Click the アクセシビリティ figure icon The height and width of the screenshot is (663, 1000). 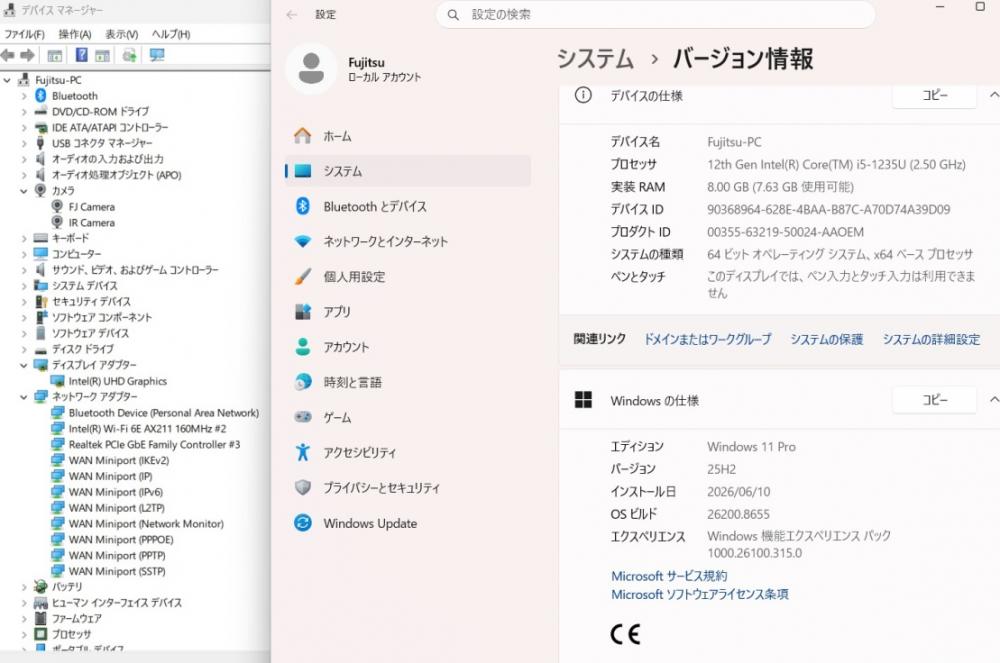coord(302,452)
